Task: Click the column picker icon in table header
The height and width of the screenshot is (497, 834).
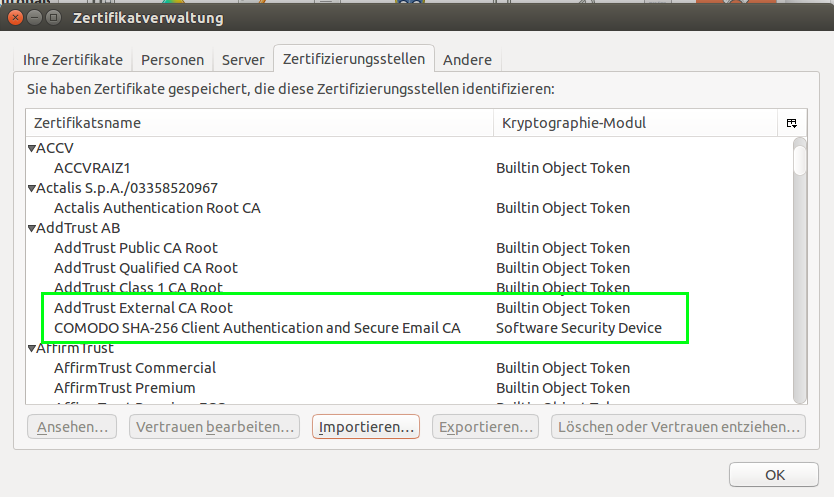Action: click(x=791, y=123)
